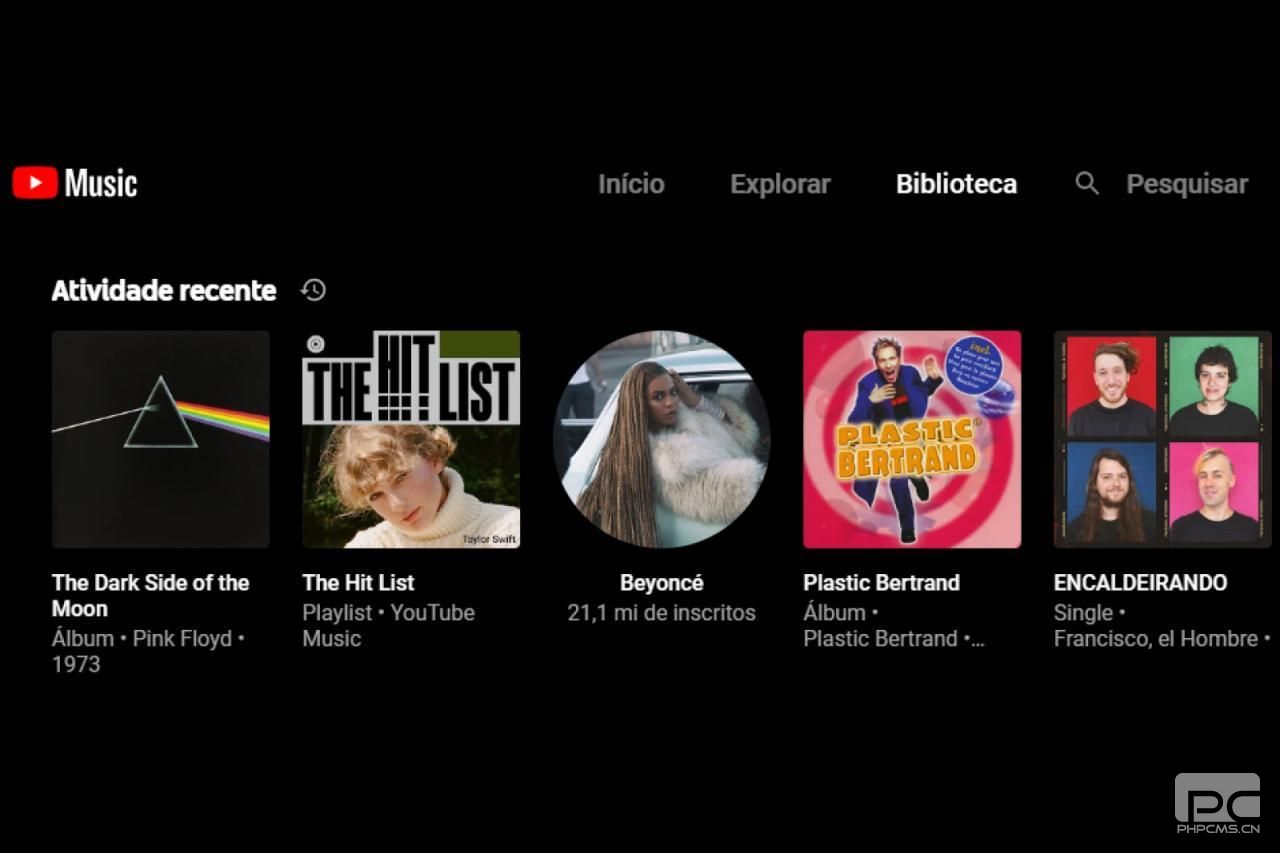
Task: Open Plastic Bertrand album cover
Action: pyautogui.click(x=912, y=439)
